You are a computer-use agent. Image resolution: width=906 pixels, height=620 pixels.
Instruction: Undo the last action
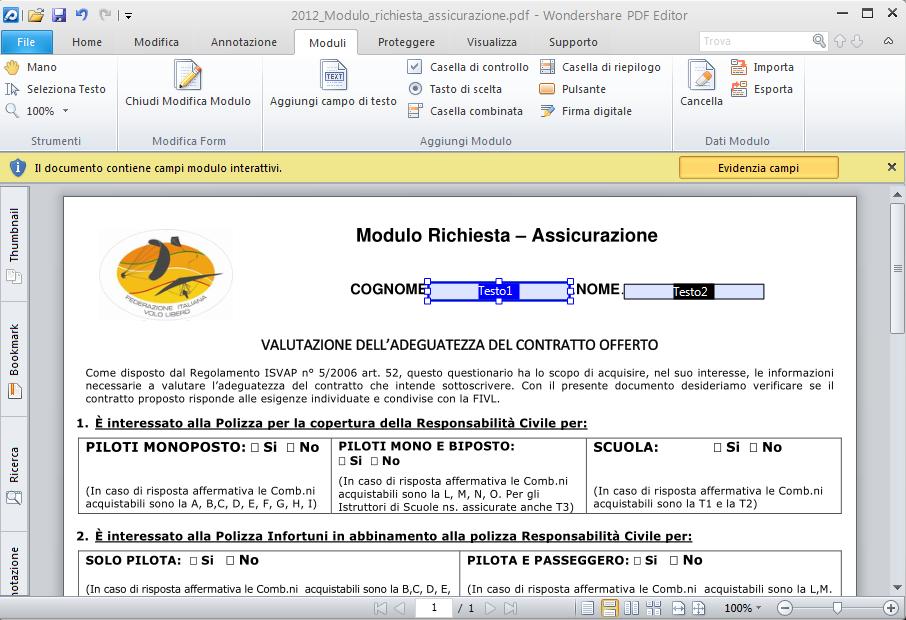coord(81,14)
